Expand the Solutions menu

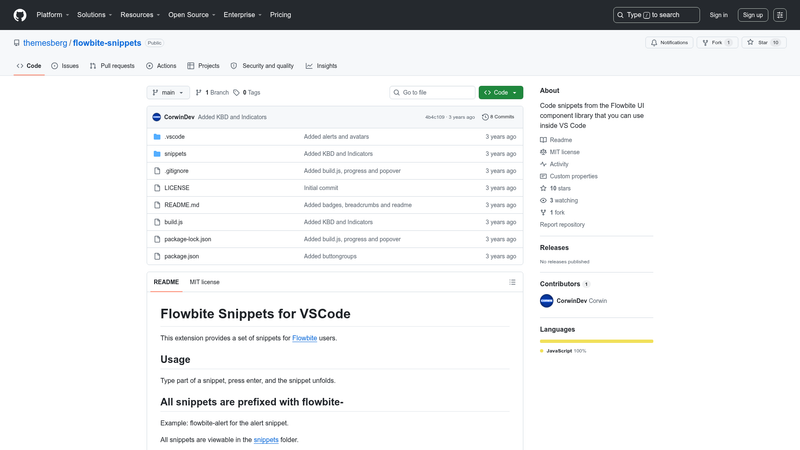point(94,15)
